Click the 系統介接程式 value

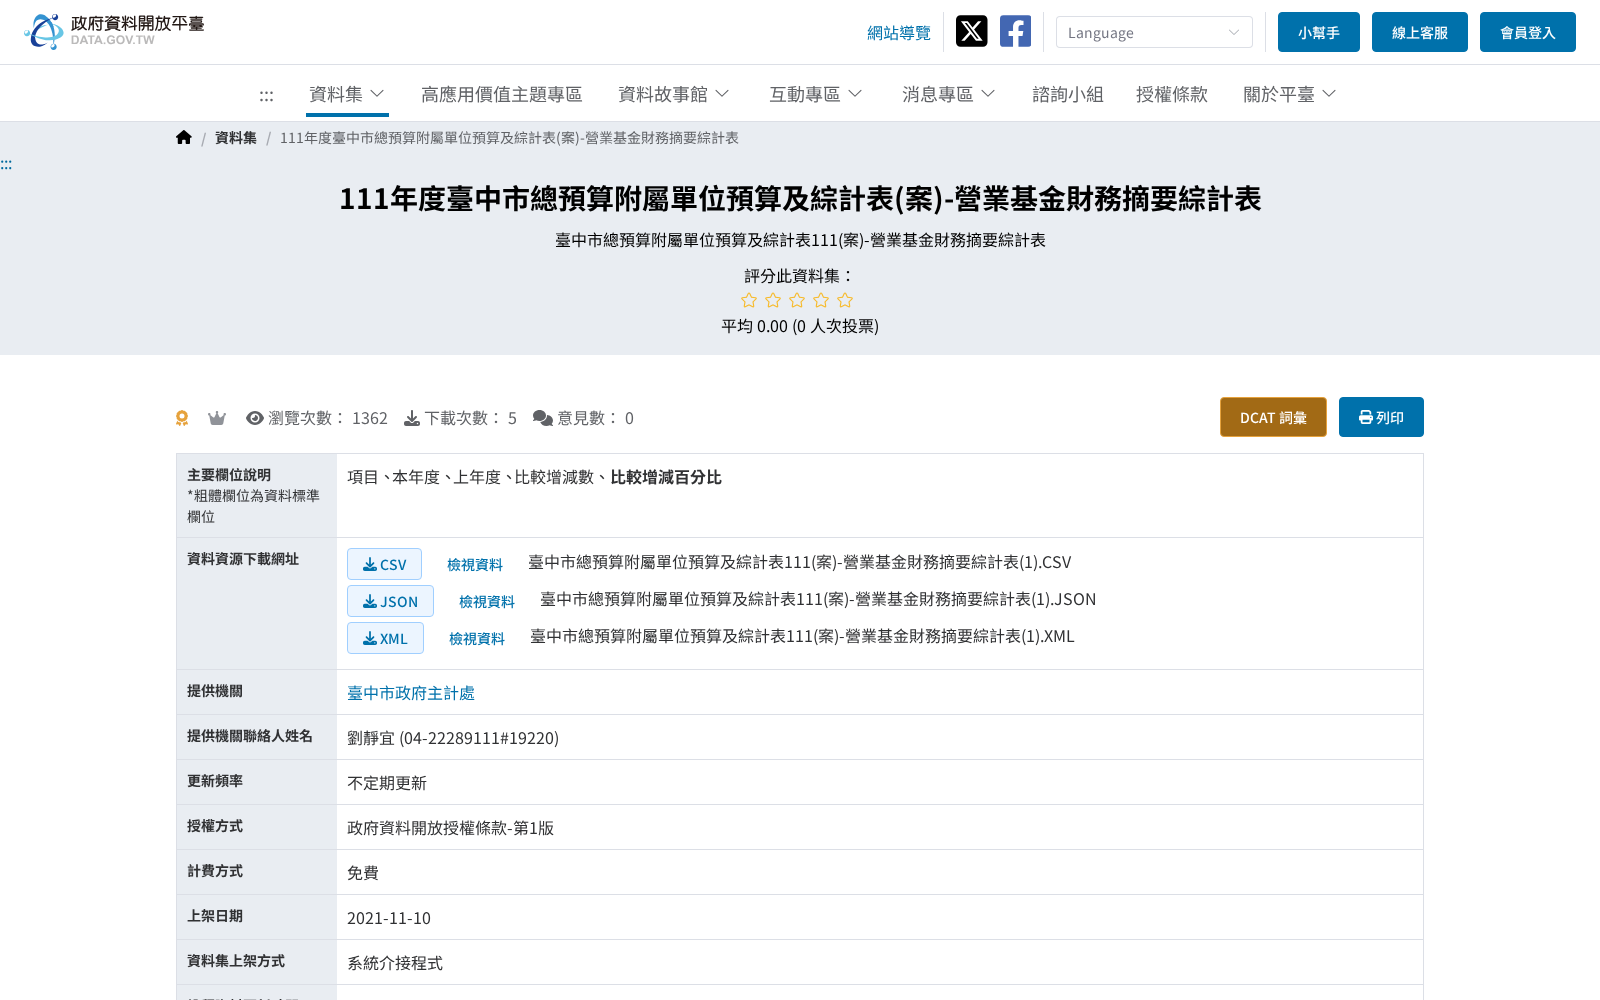click(x=395, y=963)
